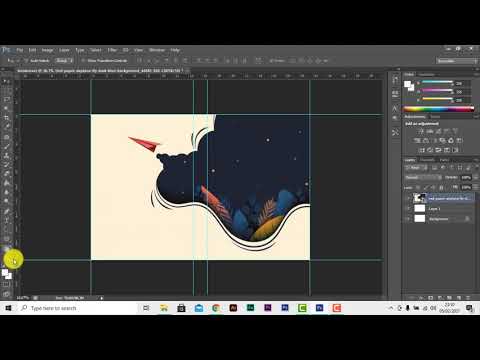Open the History panel icon
The image size is (480, 360).
pos(395,80)
